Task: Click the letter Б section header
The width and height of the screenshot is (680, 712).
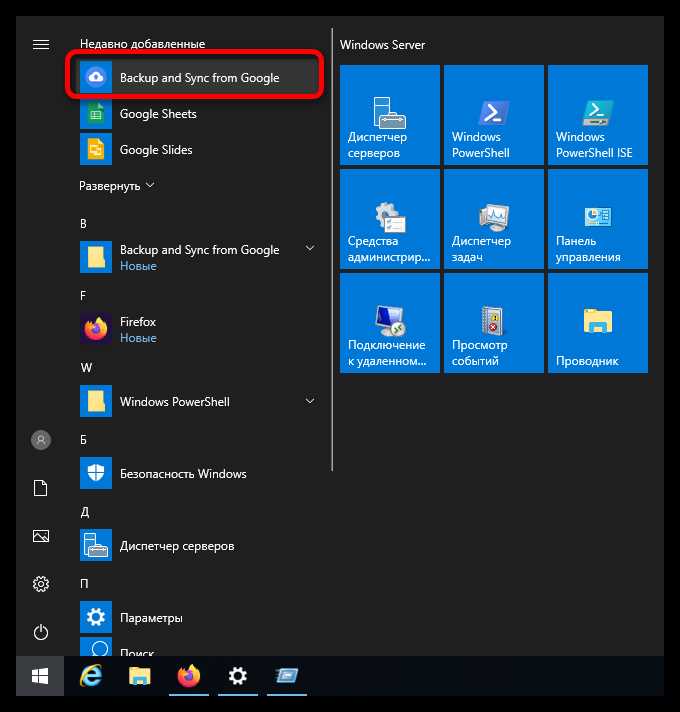Action: pos(84,440)
